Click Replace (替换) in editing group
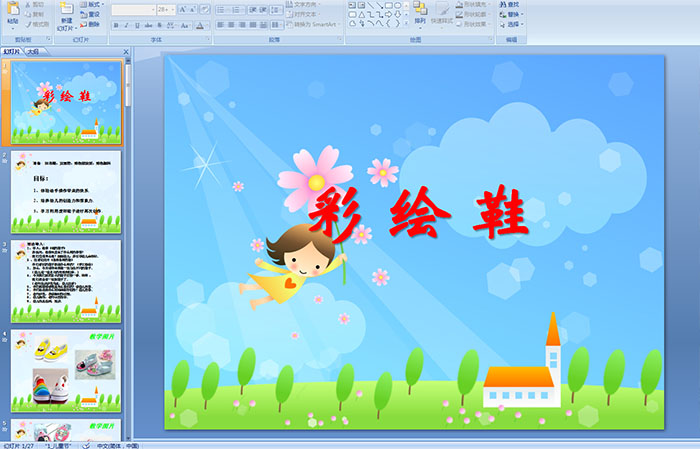700x449 pixels. click(x=511, y=14)
